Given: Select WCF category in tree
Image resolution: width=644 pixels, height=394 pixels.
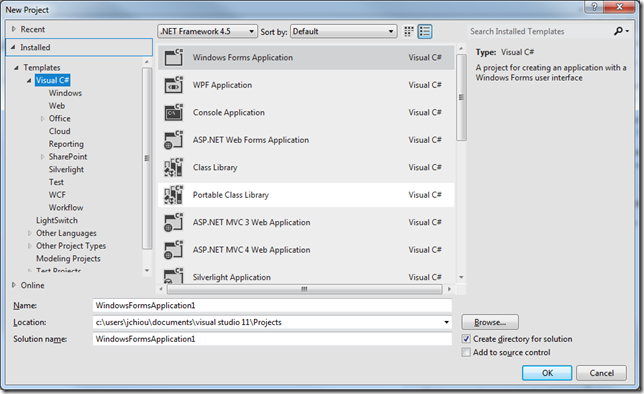Looking at the screenshot, I should pos(57,195).
